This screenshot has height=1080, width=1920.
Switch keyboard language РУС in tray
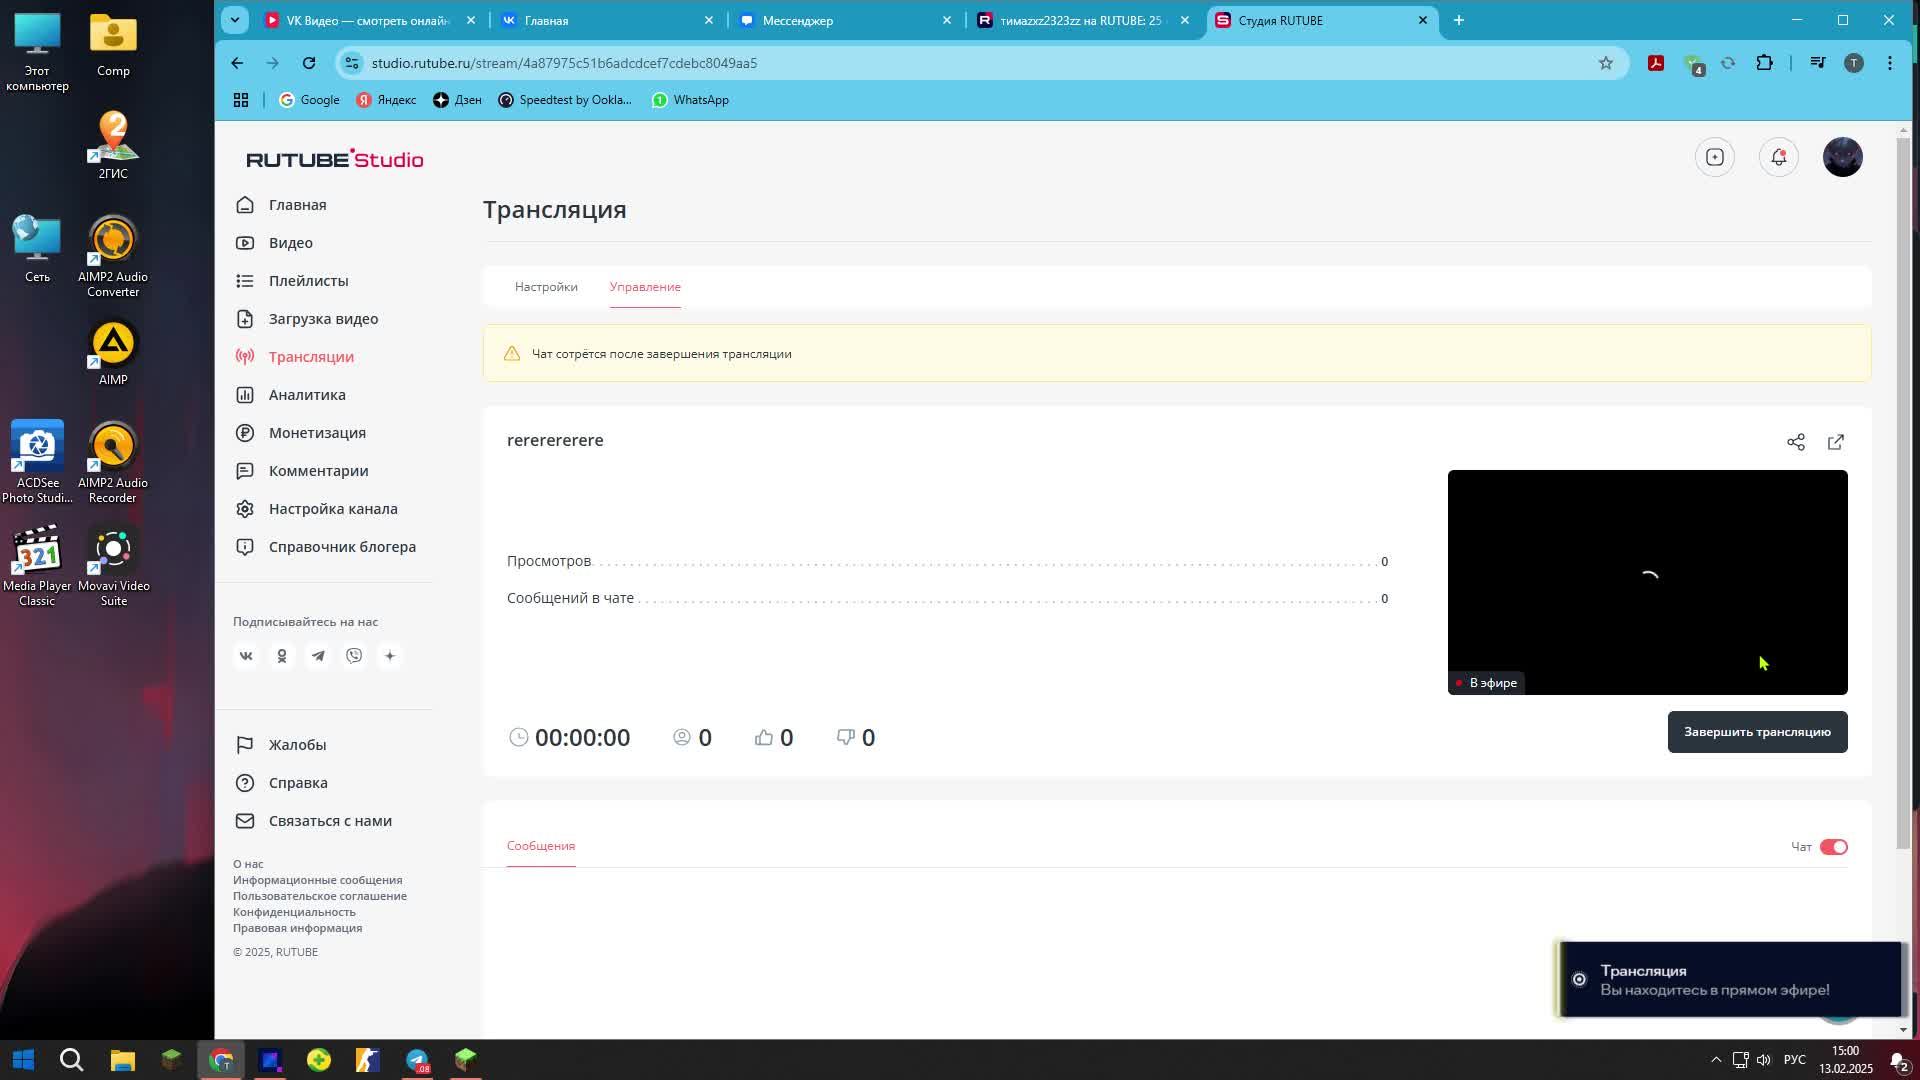pos(1795,1060)
